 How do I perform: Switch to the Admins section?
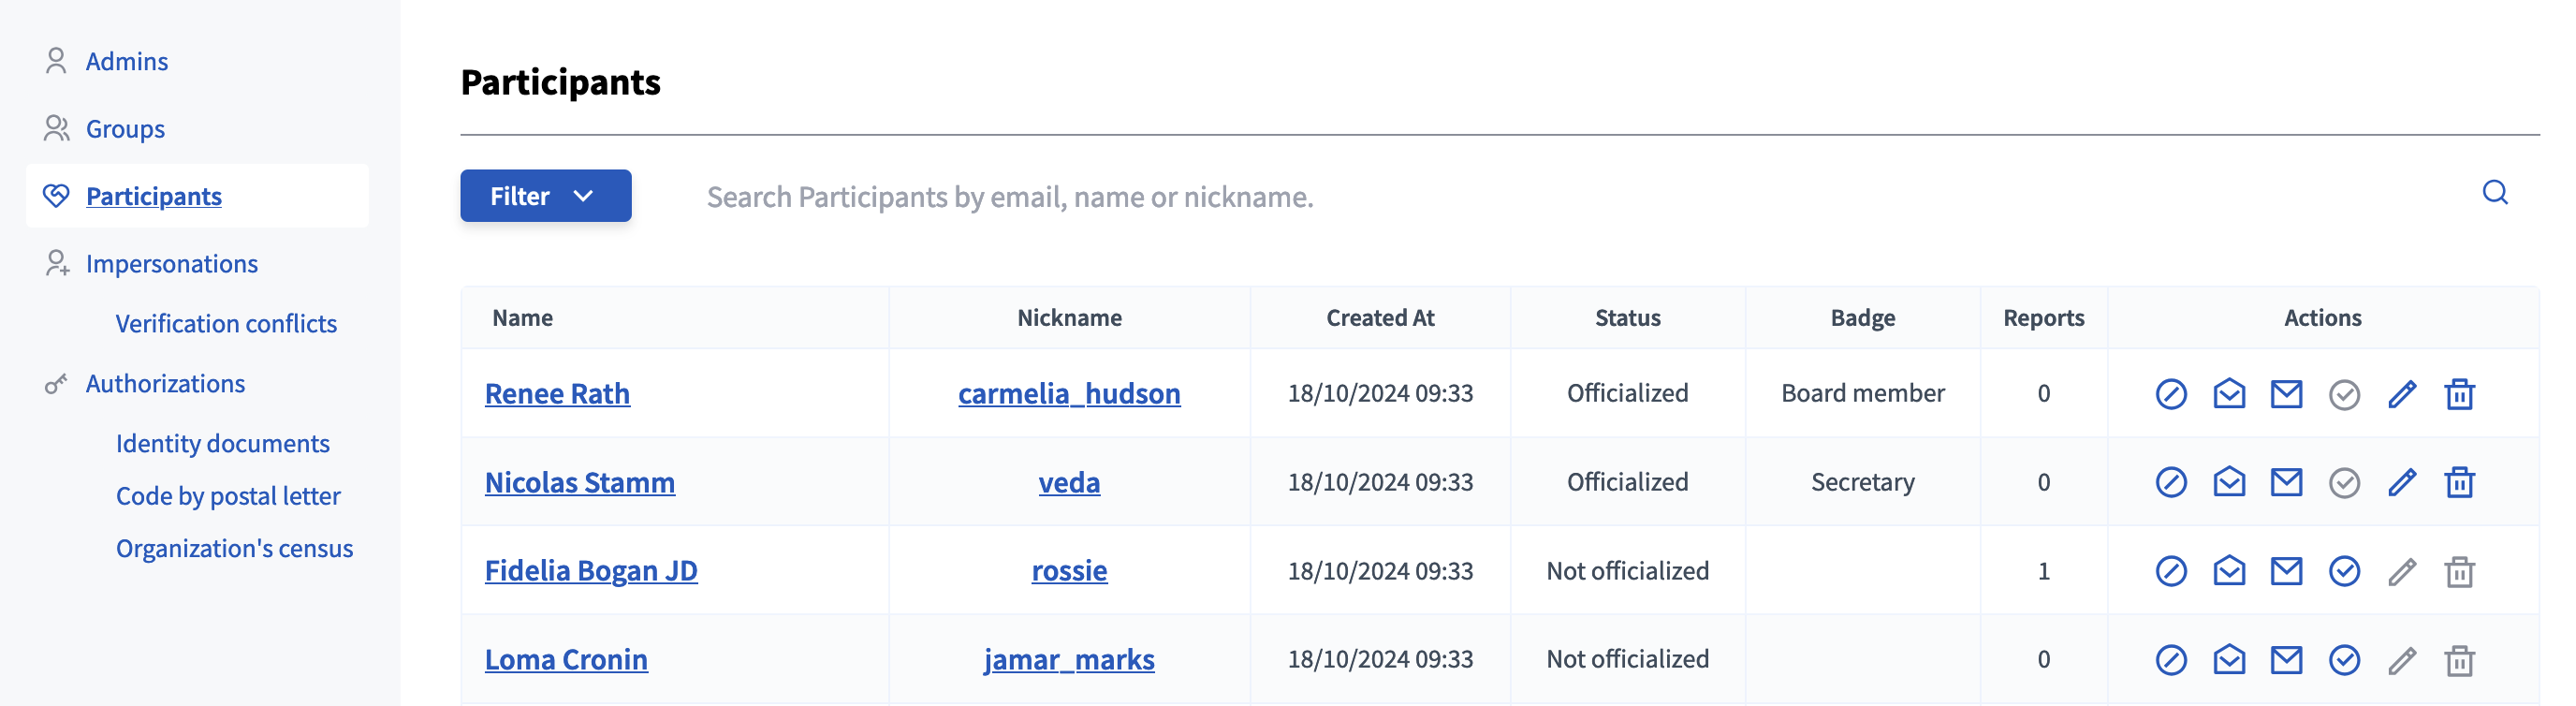[127, 60]
